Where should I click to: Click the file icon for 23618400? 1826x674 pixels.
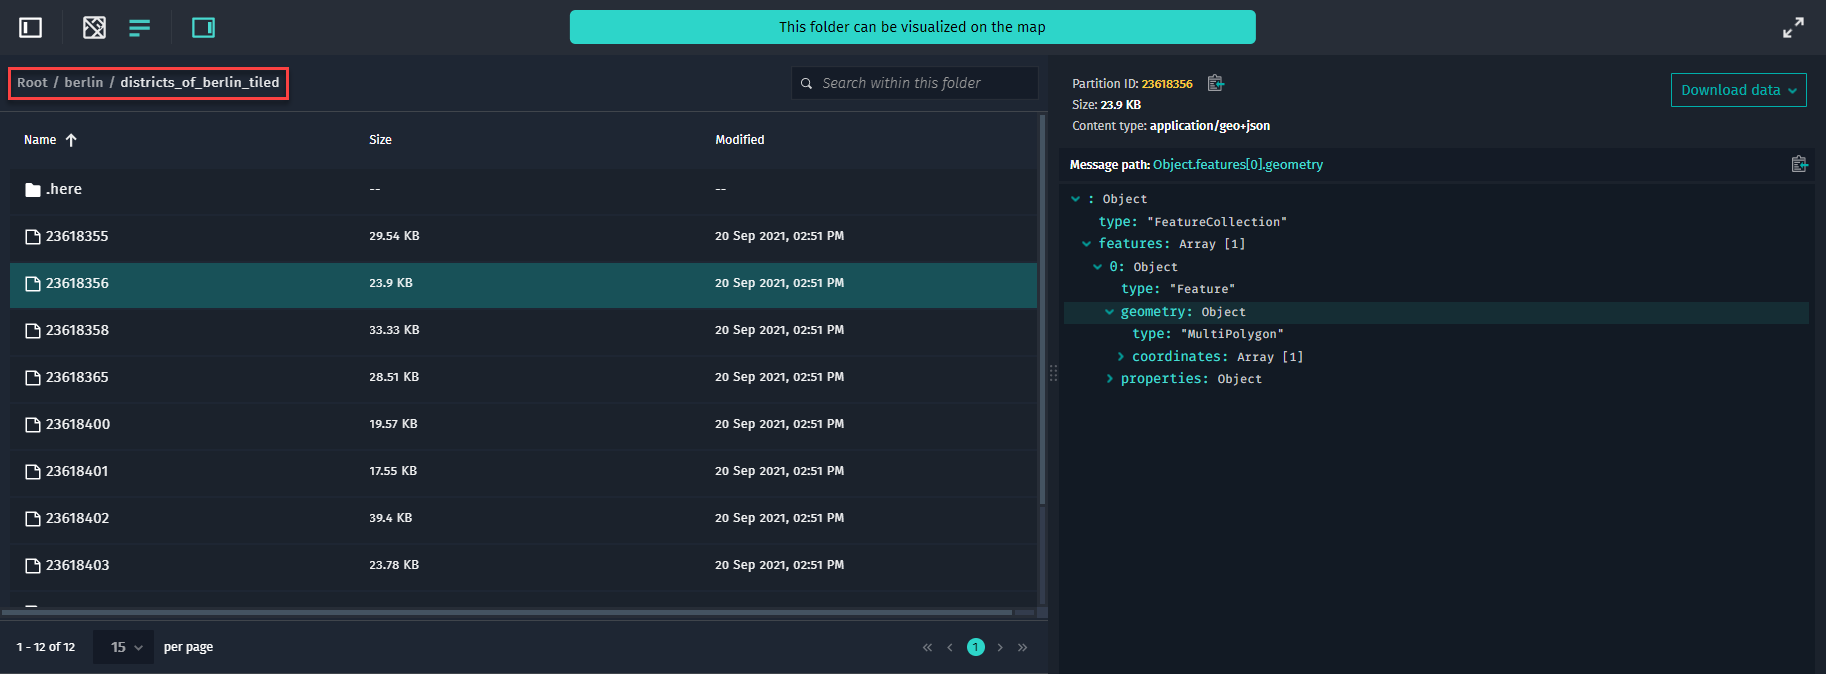(33, 424)
